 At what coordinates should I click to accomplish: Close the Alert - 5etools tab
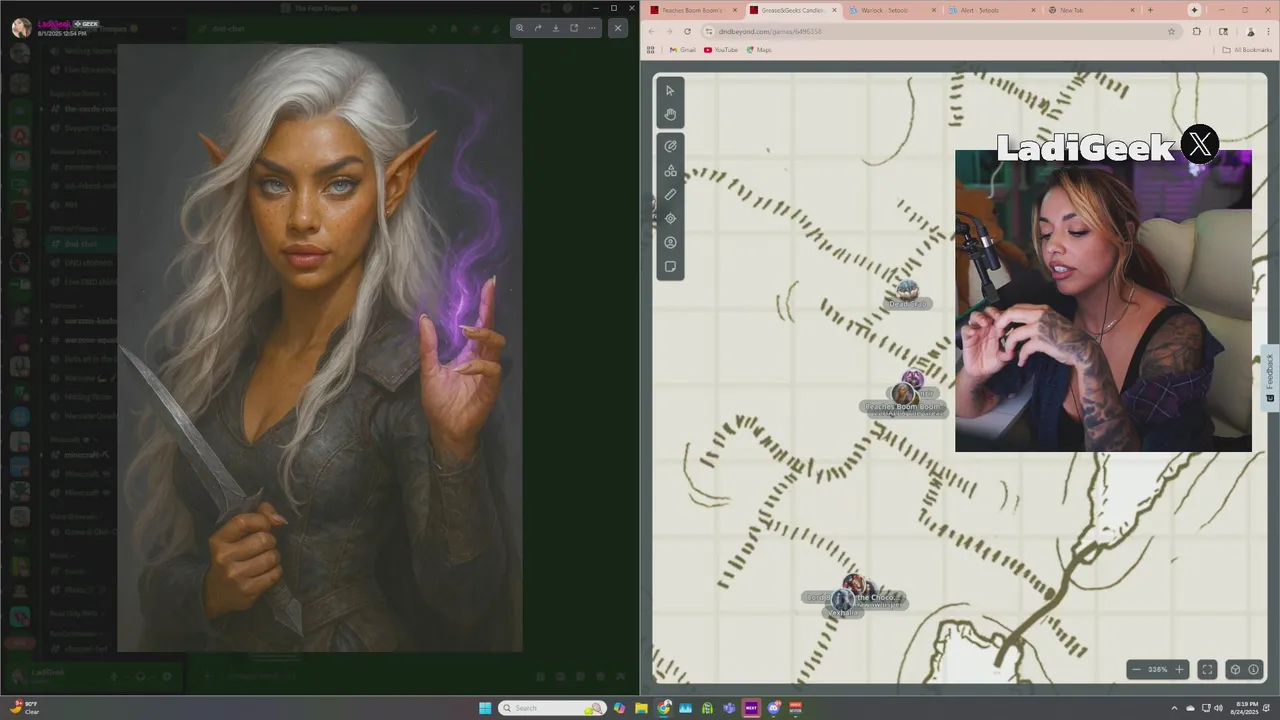coord(1034,10)
